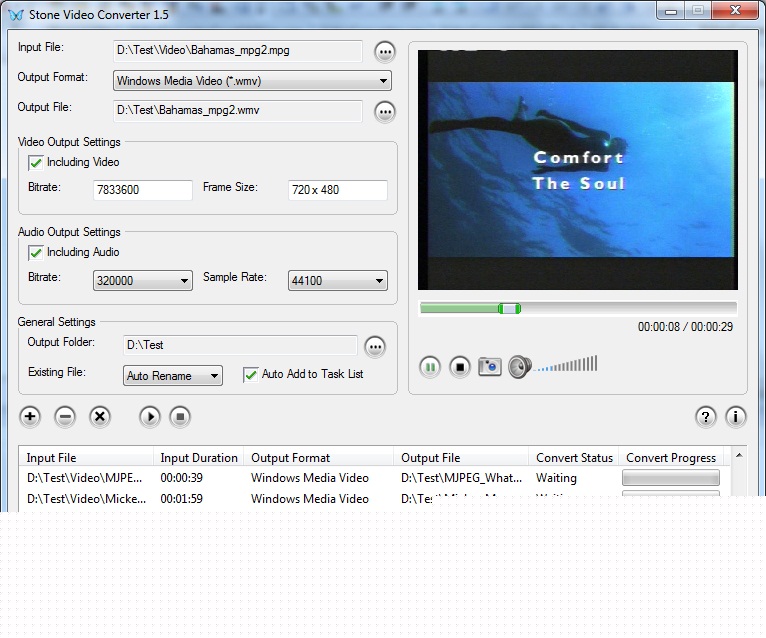This screenshot has width=766, height=638.
Task: Remove selected task with minus button
Action: [x=65, y=417]
